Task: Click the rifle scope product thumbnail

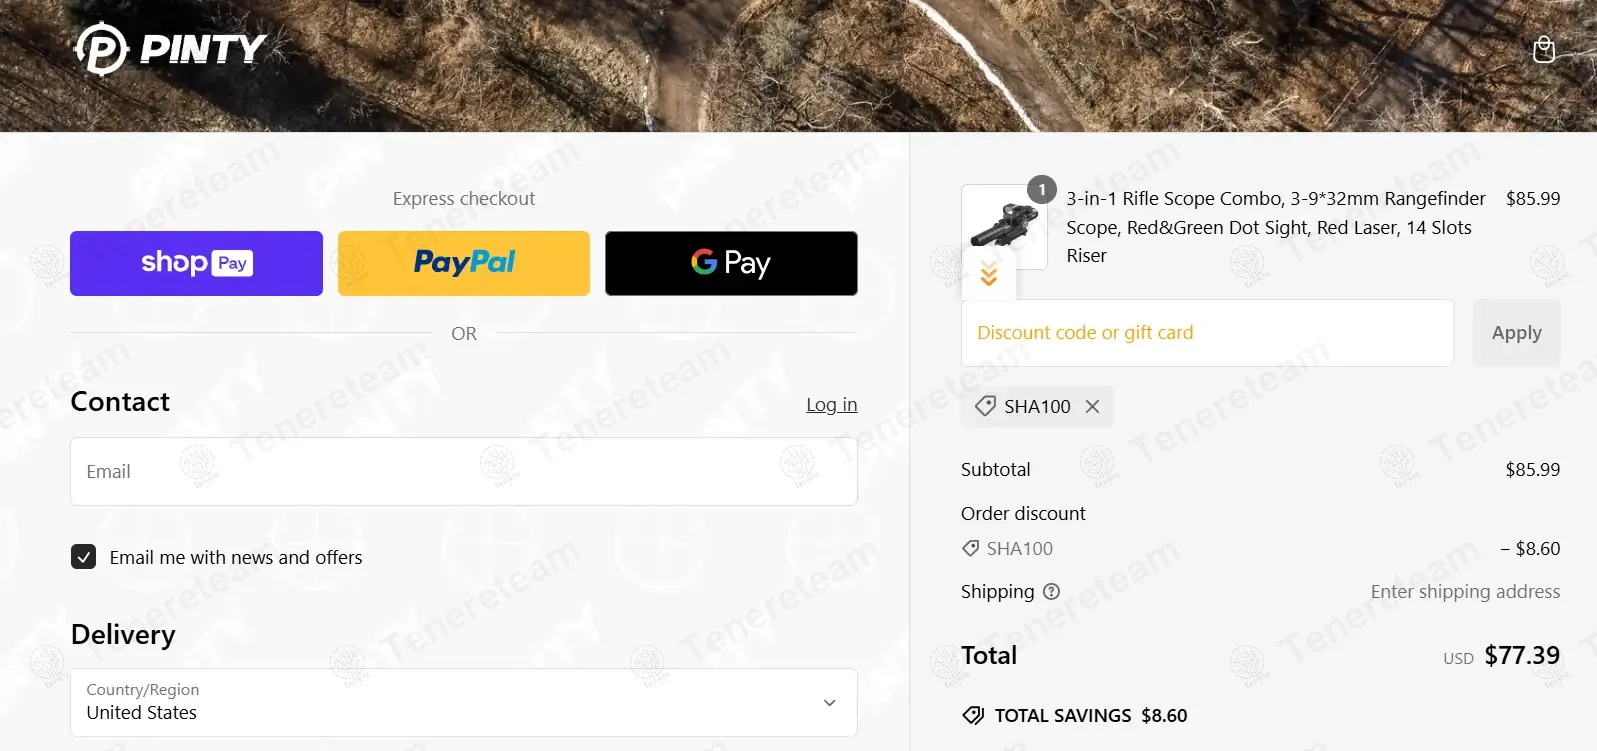Action: (1002, 226)
